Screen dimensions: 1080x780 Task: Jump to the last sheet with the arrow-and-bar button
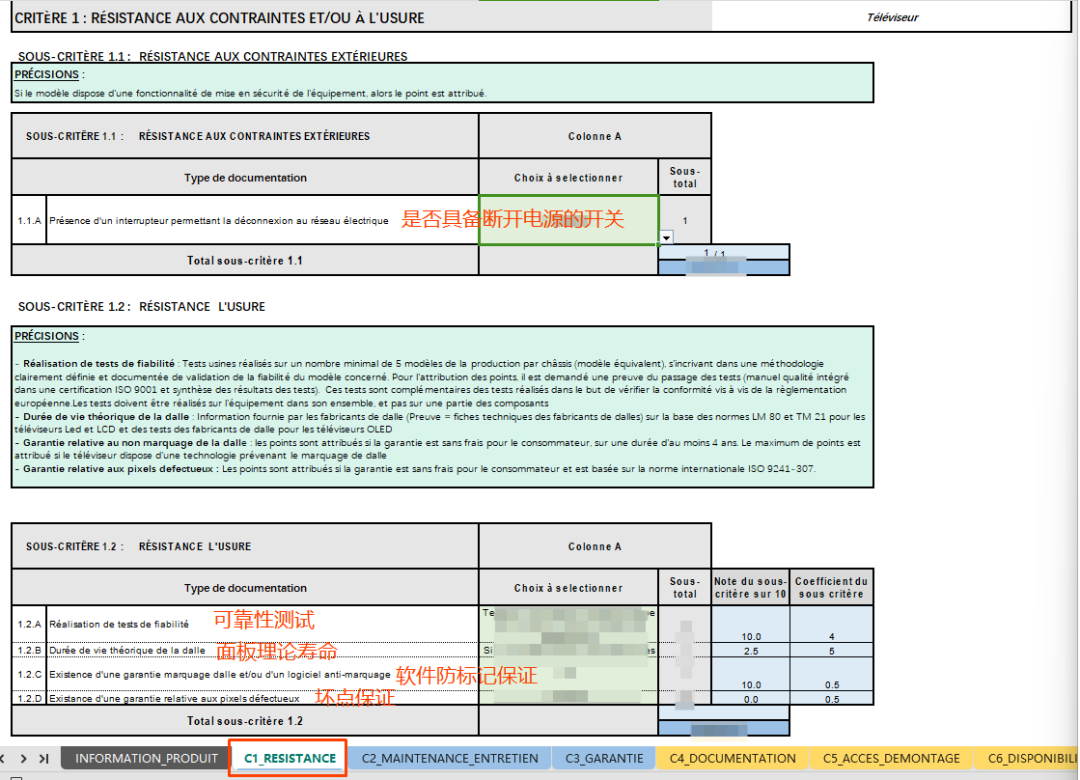(44, 759)
